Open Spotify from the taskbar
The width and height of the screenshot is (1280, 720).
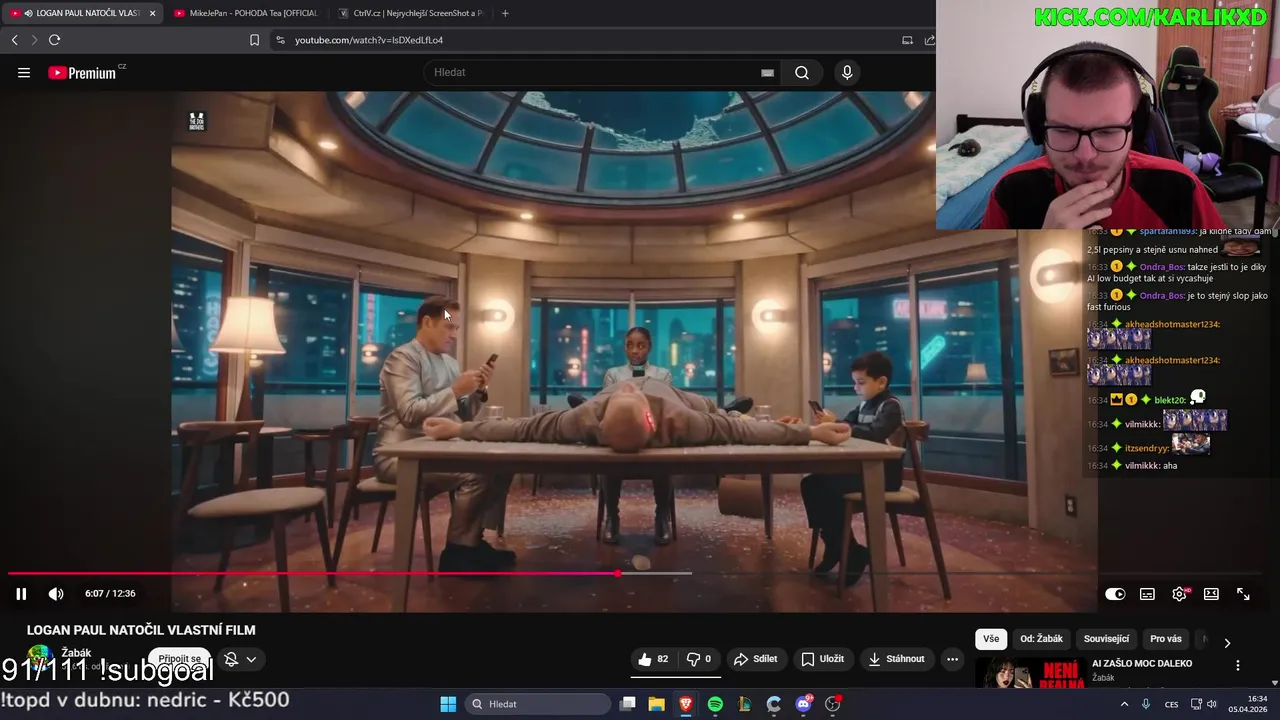[x=715, y=704]
